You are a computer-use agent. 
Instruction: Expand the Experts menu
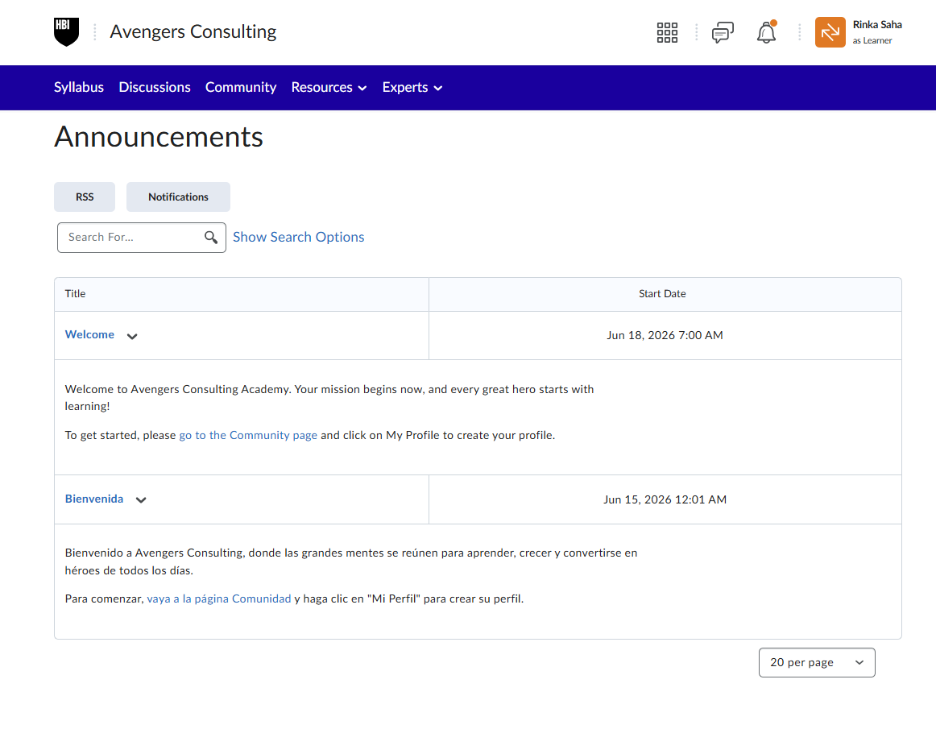[412, 87]
